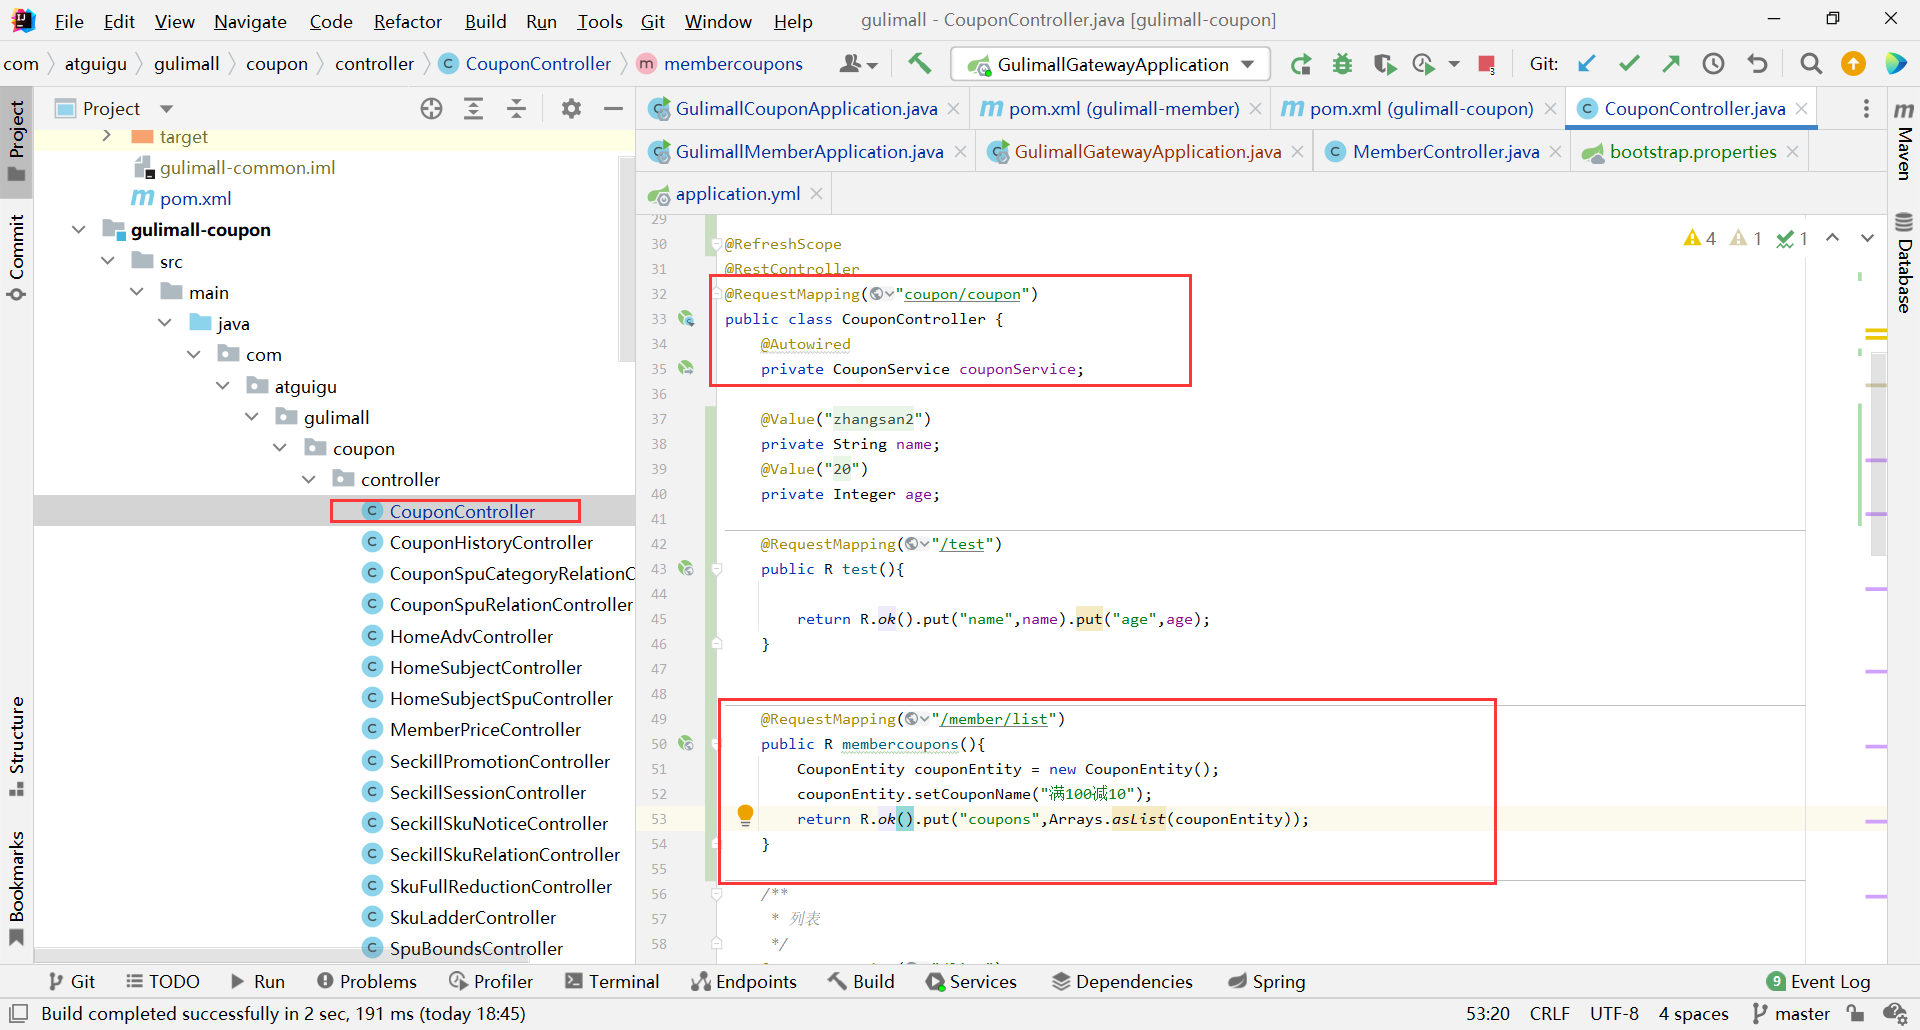Click the Rerun GulimallGatewayApplication icon
Viewport: 1920px width, 1030px height.
pyautogui.click(x=1301, y=64)
